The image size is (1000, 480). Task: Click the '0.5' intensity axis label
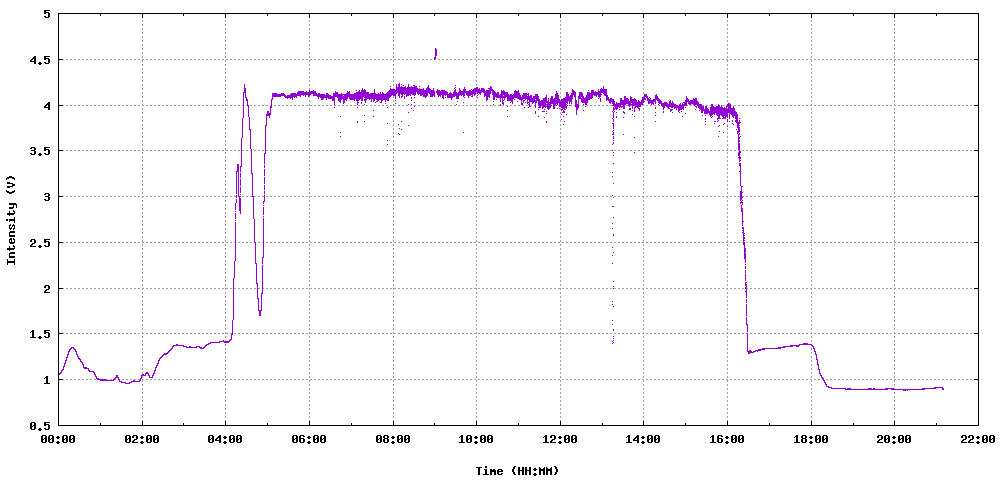tap(41, 425)
